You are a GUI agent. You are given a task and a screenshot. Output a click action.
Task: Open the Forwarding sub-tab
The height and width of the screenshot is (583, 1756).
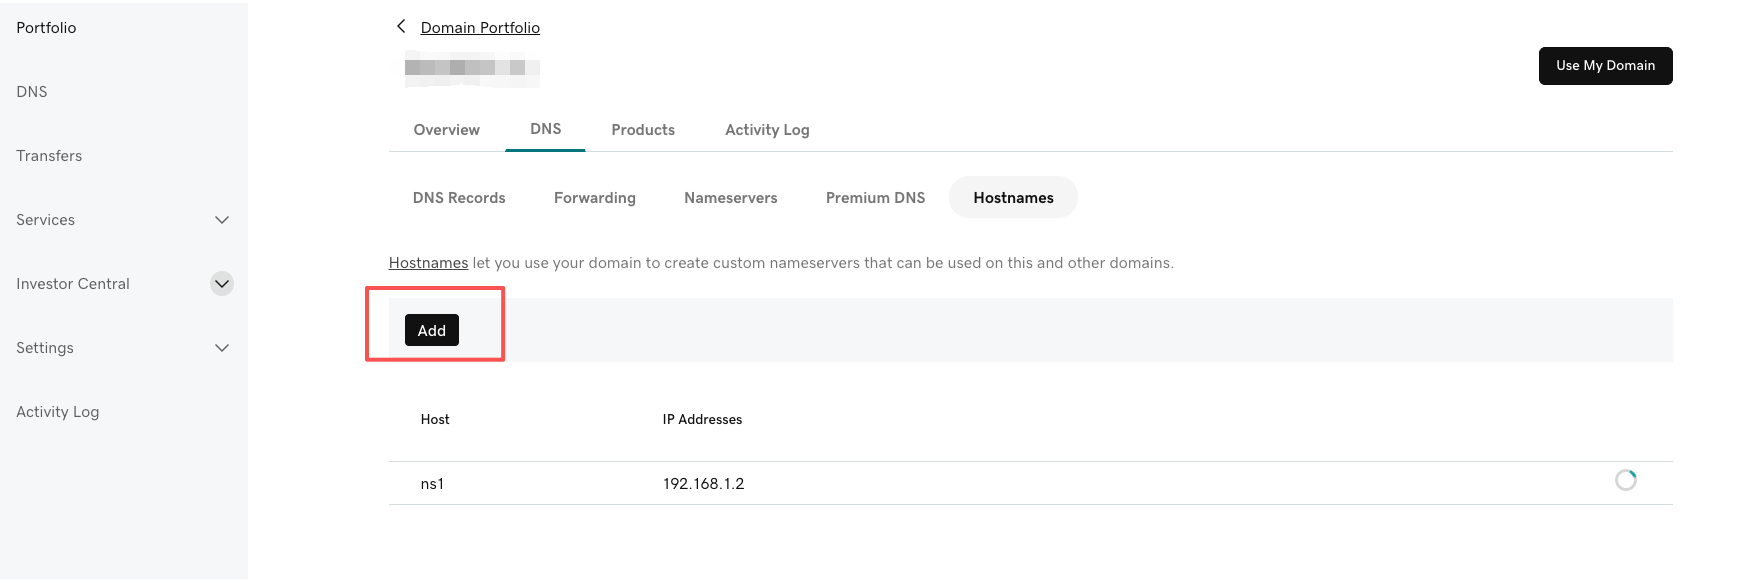coord(595,198)
